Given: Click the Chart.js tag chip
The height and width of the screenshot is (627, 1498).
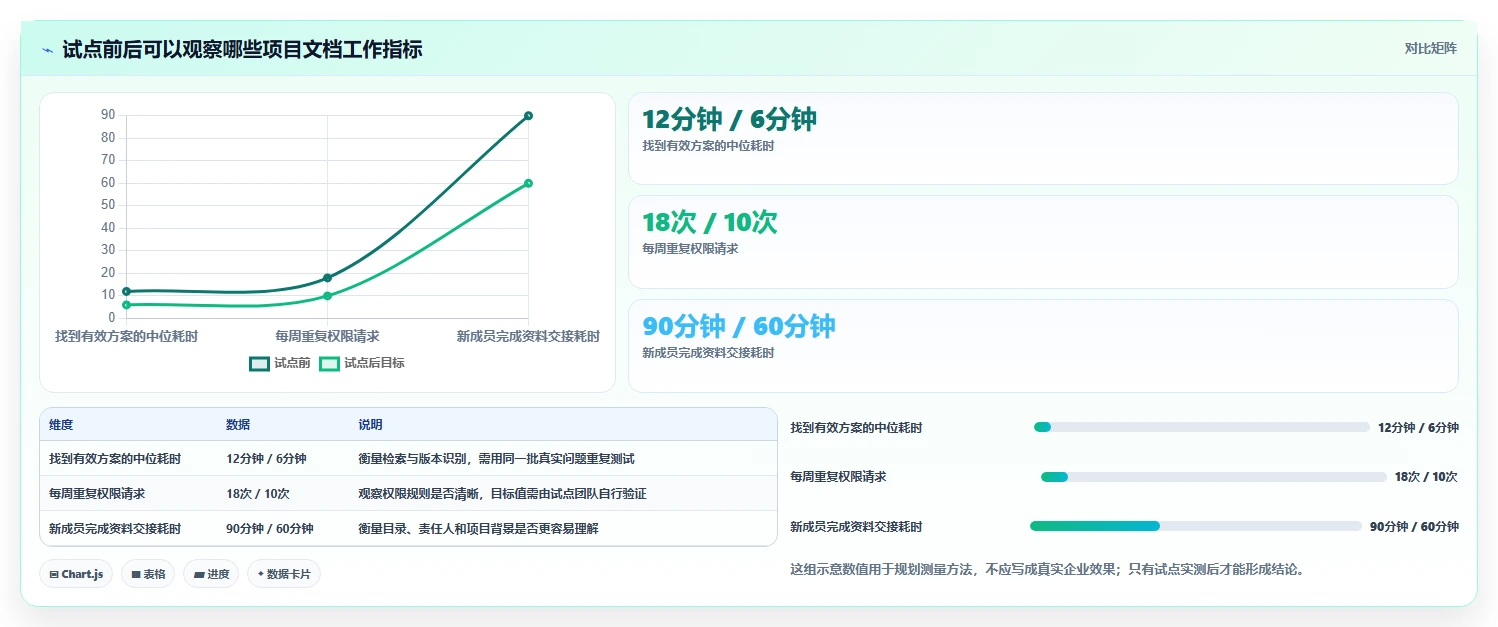Looking at the screenshot, I should click(x=76, y=574).
